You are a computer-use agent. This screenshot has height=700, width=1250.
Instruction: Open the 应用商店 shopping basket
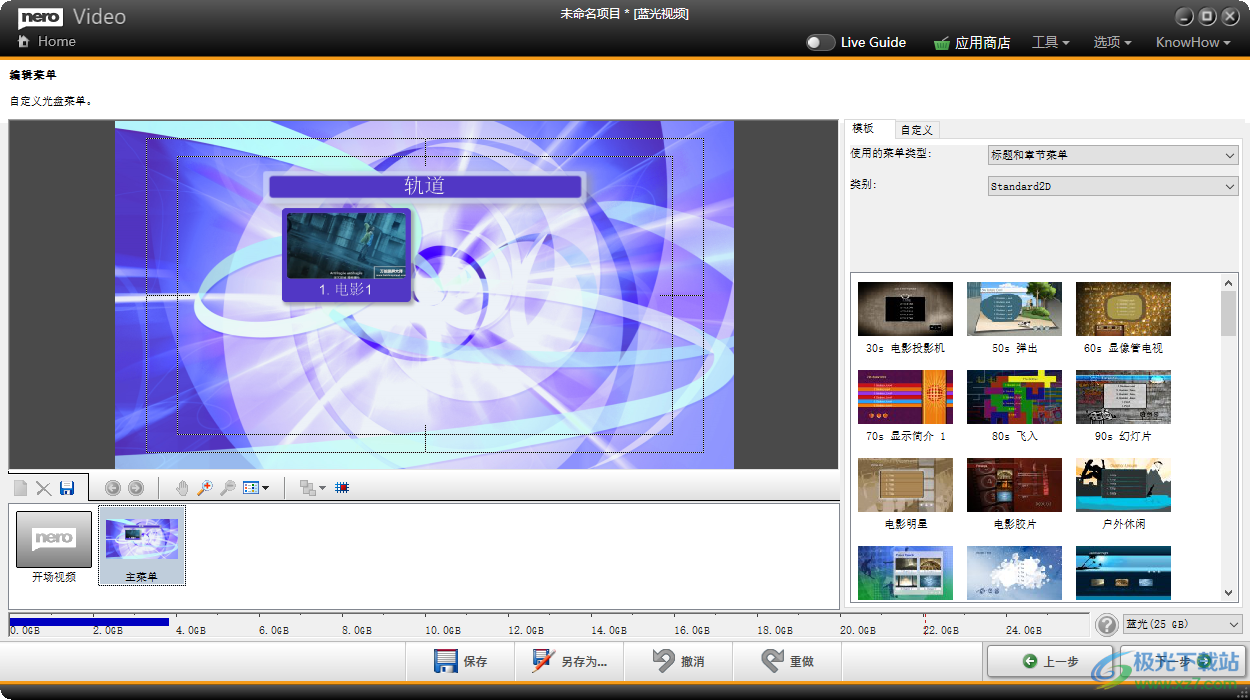coord(942,43)
